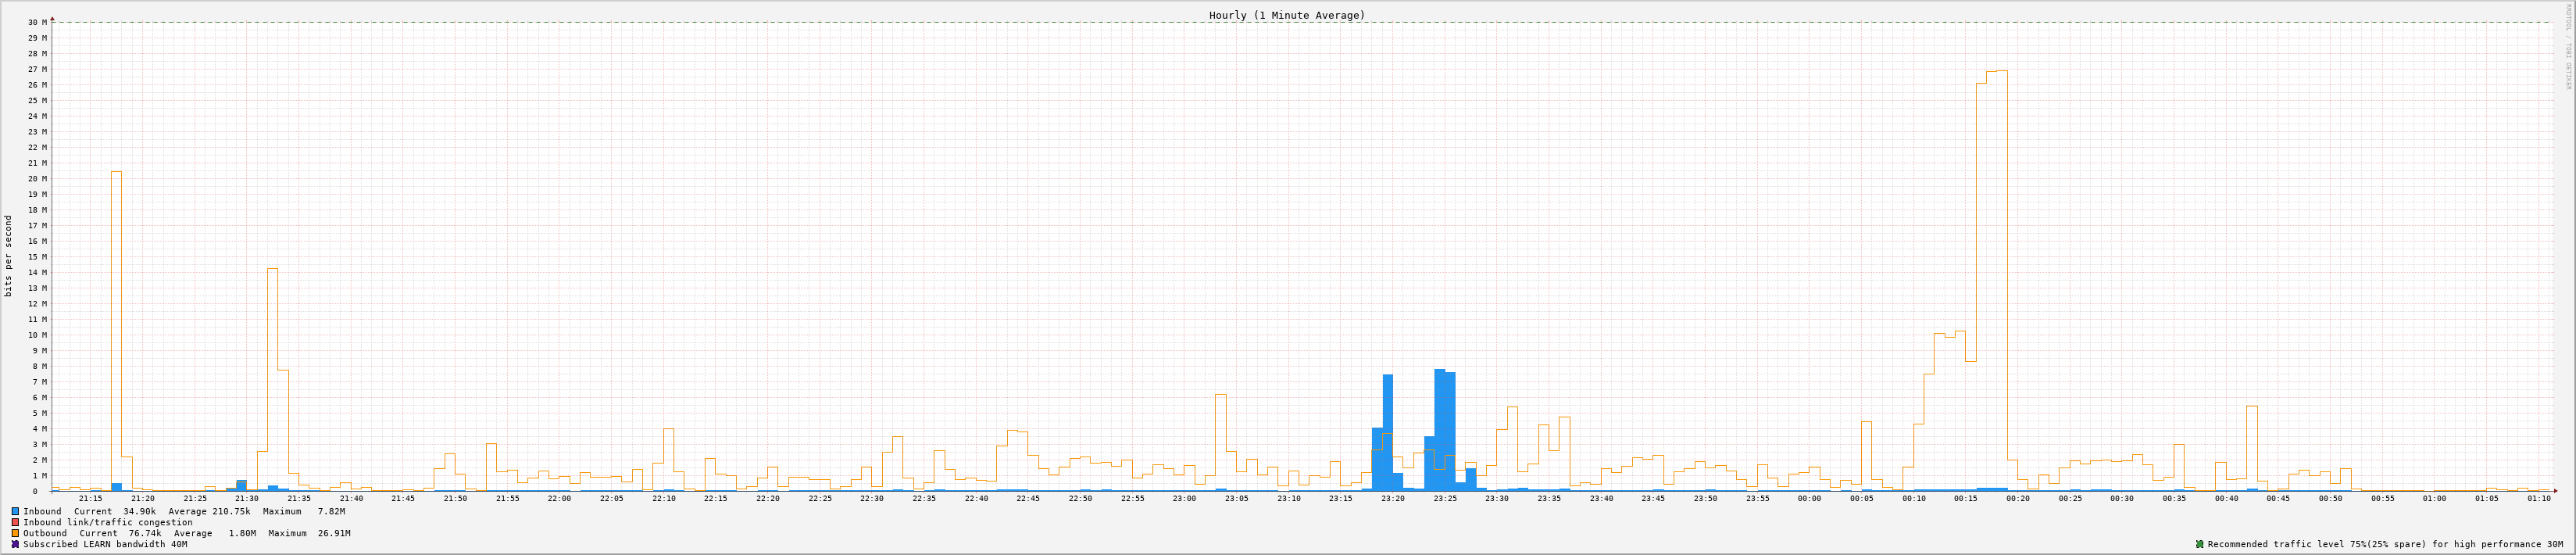Click the orange Outbound legend swatch
The height and width of the screenshot is (555, 2576).
15,533
